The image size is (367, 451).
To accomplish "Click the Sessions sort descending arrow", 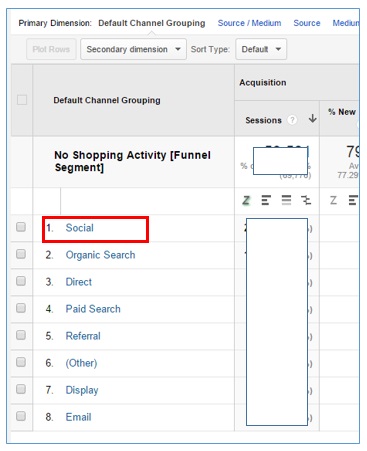I will click(x=312, y=118).
